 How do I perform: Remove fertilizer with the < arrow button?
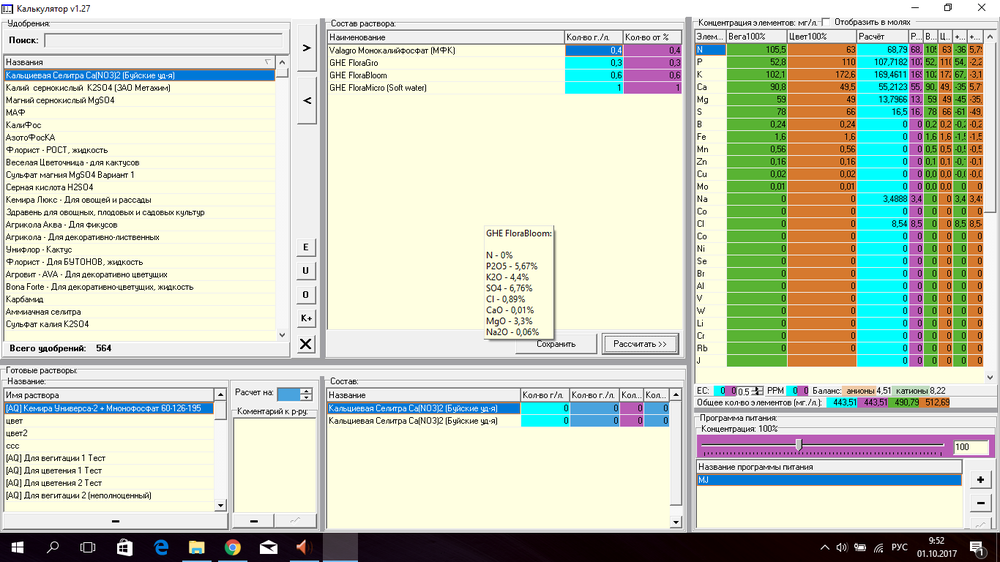[307, 100]
